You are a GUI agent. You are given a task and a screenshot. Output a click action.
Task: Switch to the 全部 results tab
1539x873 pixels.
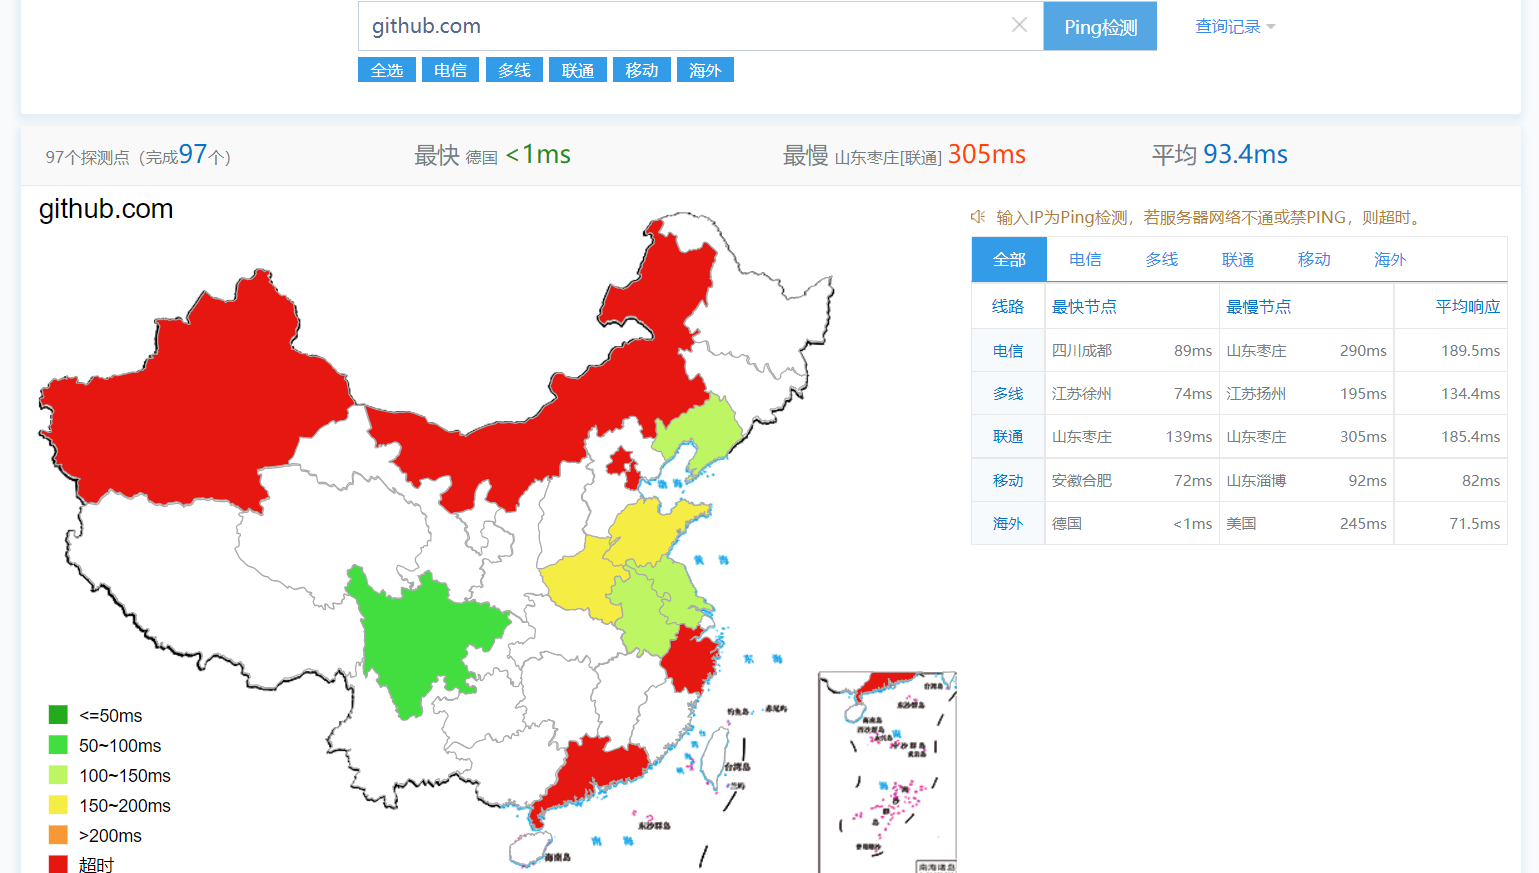pyautogui.click(x=1009, y=260)
